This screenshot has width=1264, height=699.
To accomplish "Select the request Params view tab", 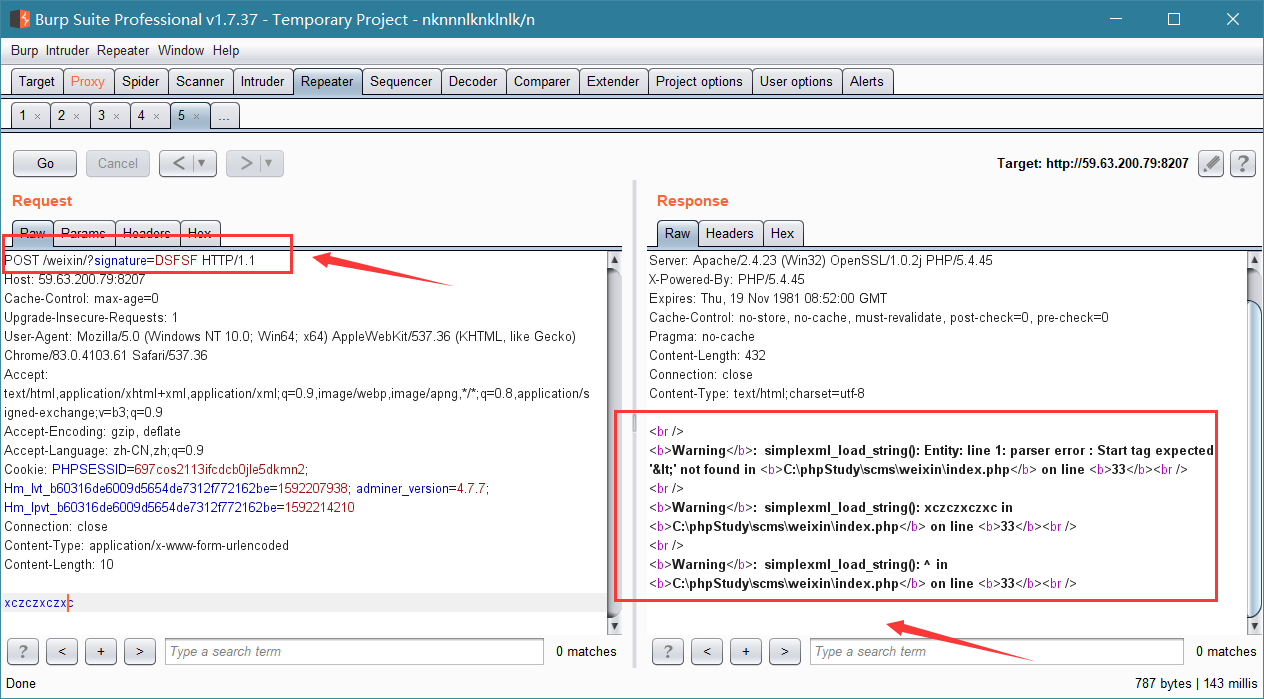I will (84, 233).
